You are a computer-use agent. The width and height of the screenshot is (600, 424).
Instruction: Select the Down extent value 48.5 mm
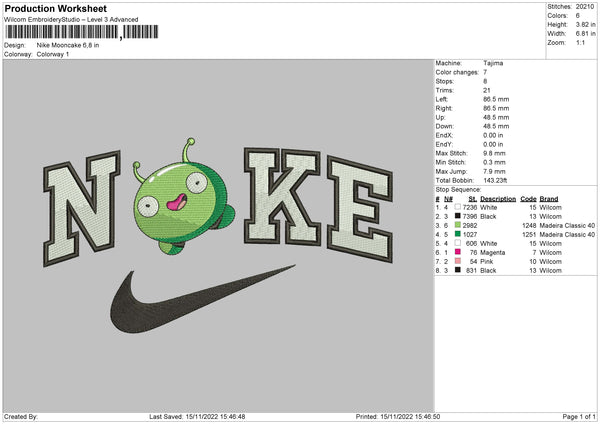(x=496, y=126)
